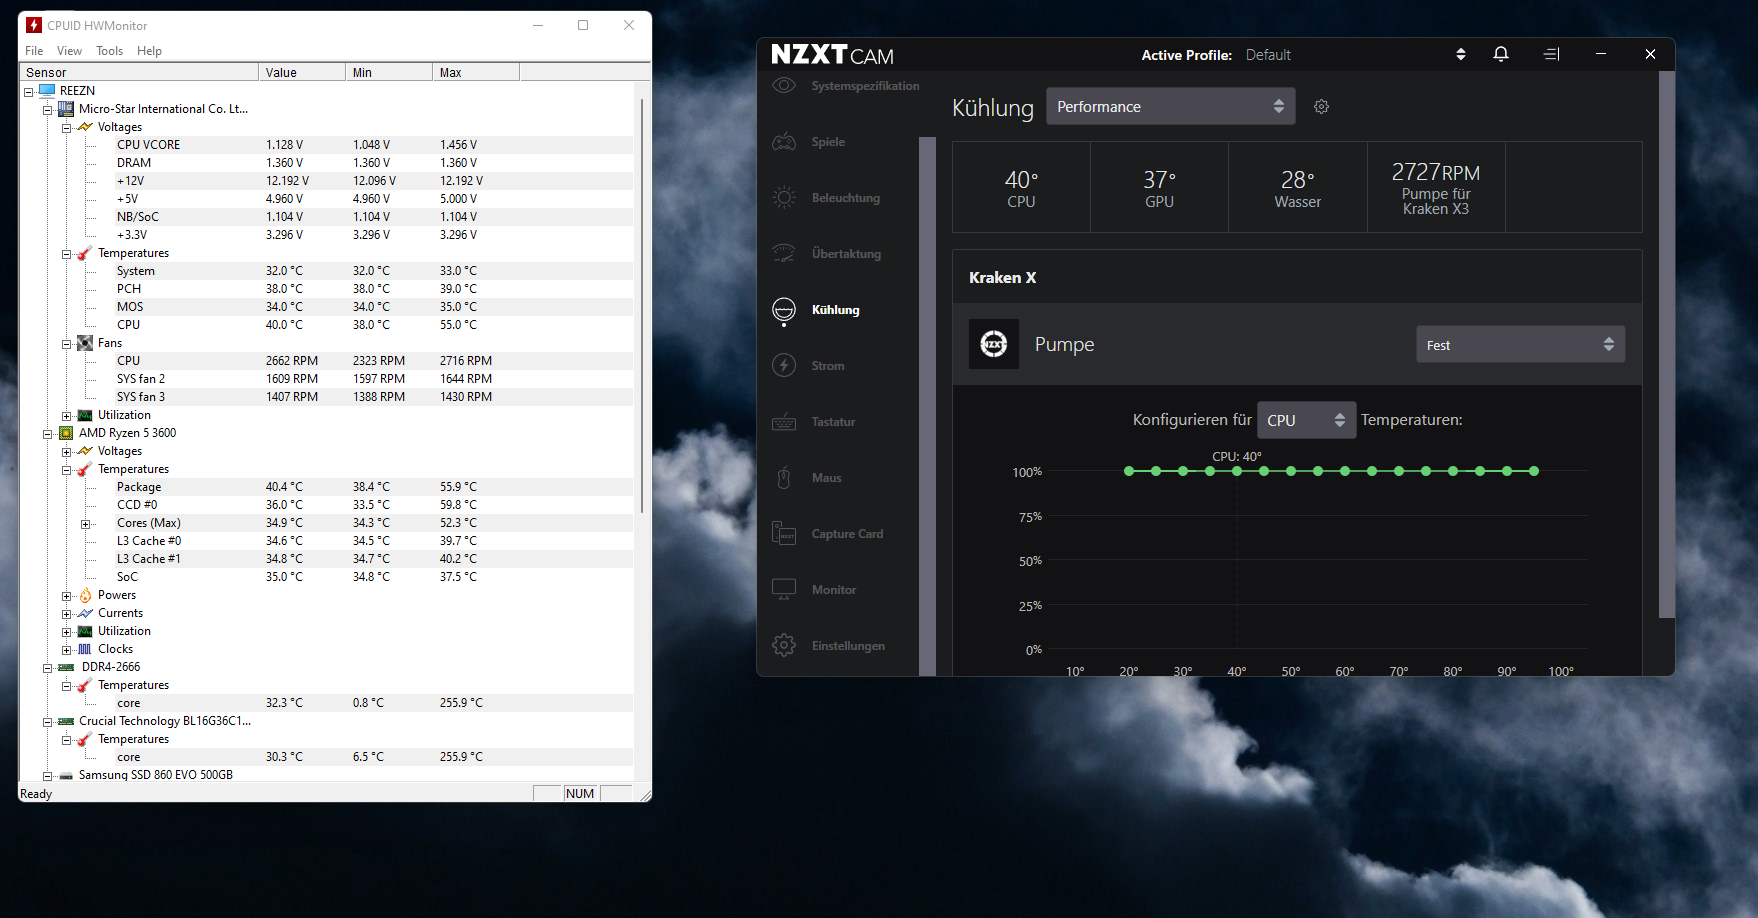Image resolution: width=1758 pixels, height=918 pixels.
Task: Open the View menu in HWMonitor
Action: tap(69, 51)
